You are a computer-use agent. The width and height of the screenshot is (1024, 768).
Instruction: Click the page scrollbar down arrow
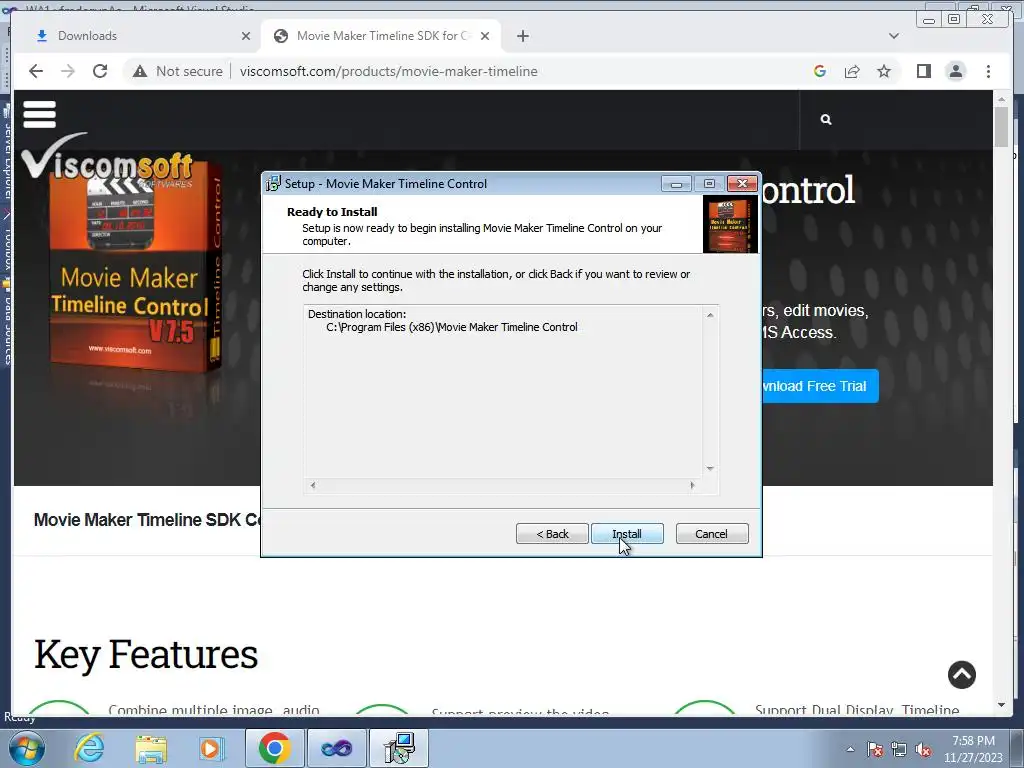[1002, 705]
